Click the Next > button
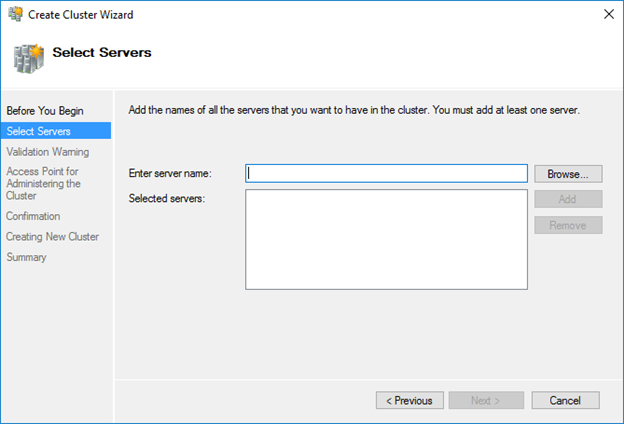Screen dimensions: 624x424 point(486,400)
